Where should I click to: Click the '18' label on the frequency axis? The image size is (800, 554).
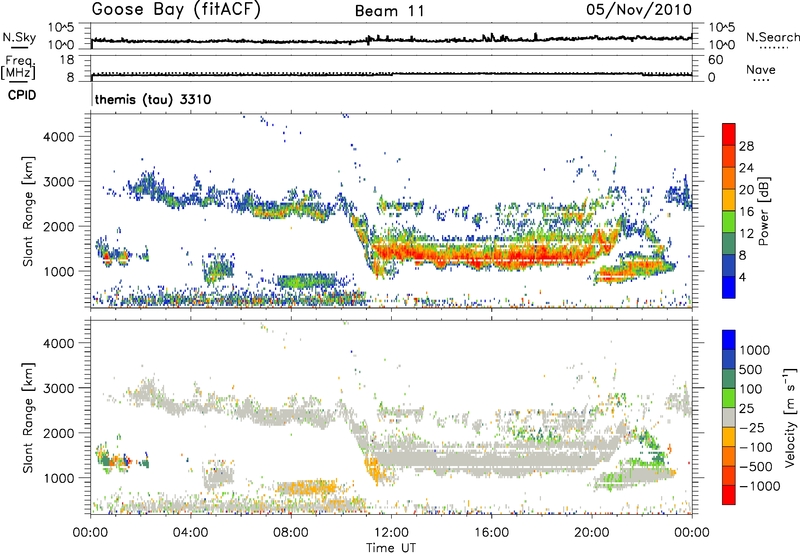pos(67,60)
